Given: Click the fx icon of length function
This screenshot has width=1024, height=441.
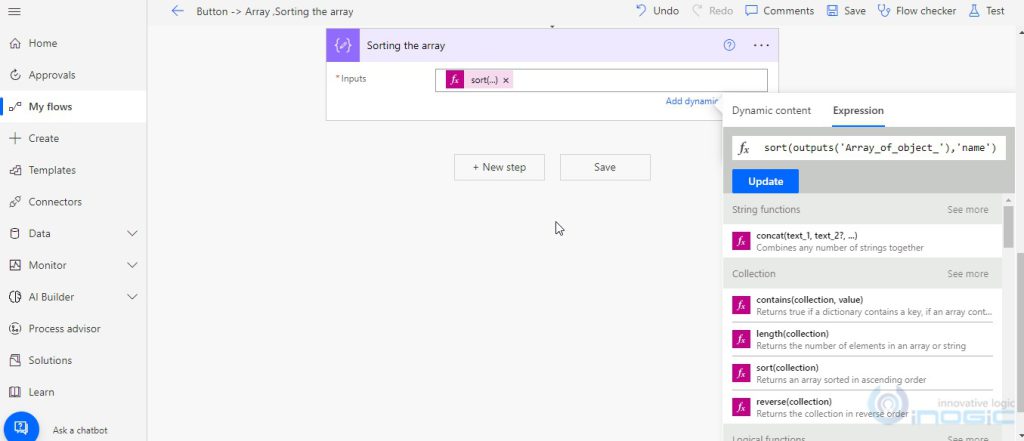Looking at the screenshot, I should pos(741,339).
